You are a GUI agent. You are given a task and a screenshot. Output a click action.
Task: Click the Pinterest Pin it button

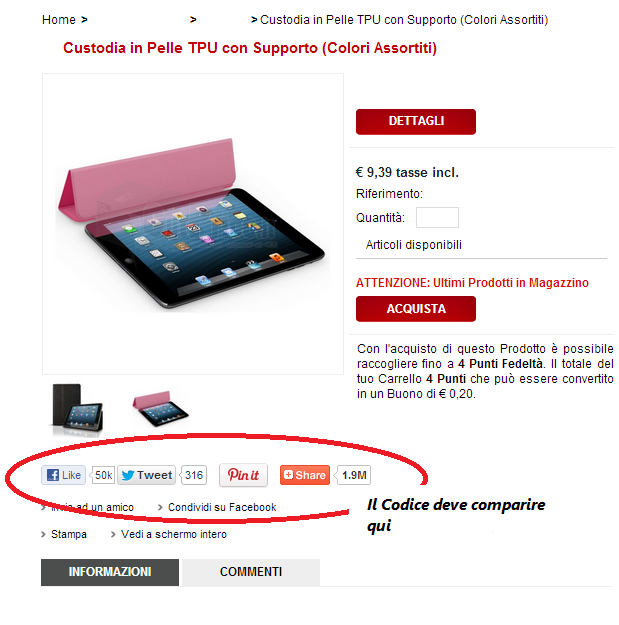click(x=243, y=475)
